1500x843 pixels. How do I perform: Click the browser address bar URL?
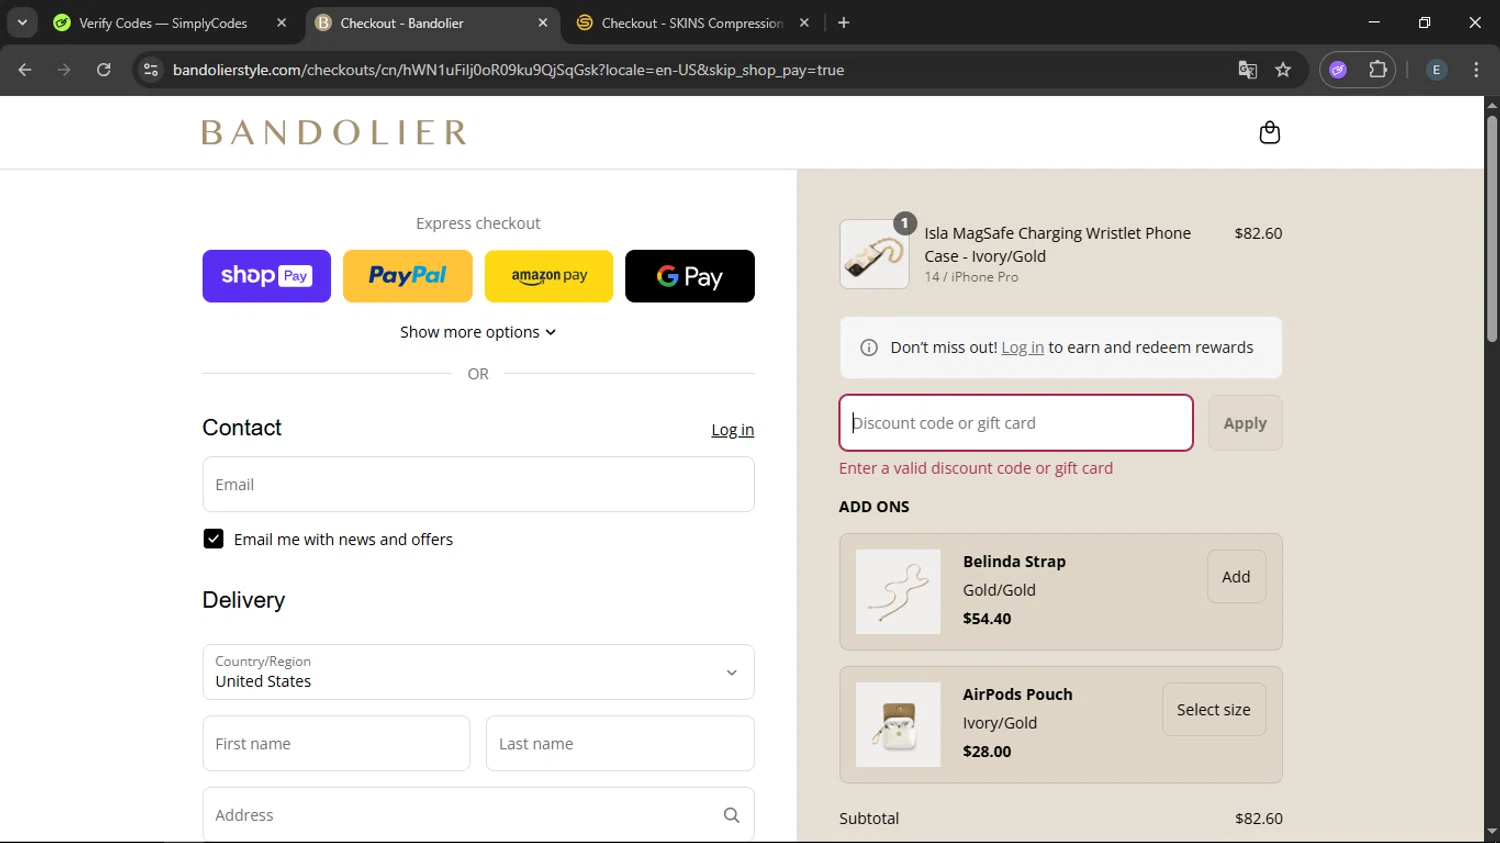click(508, 70)
